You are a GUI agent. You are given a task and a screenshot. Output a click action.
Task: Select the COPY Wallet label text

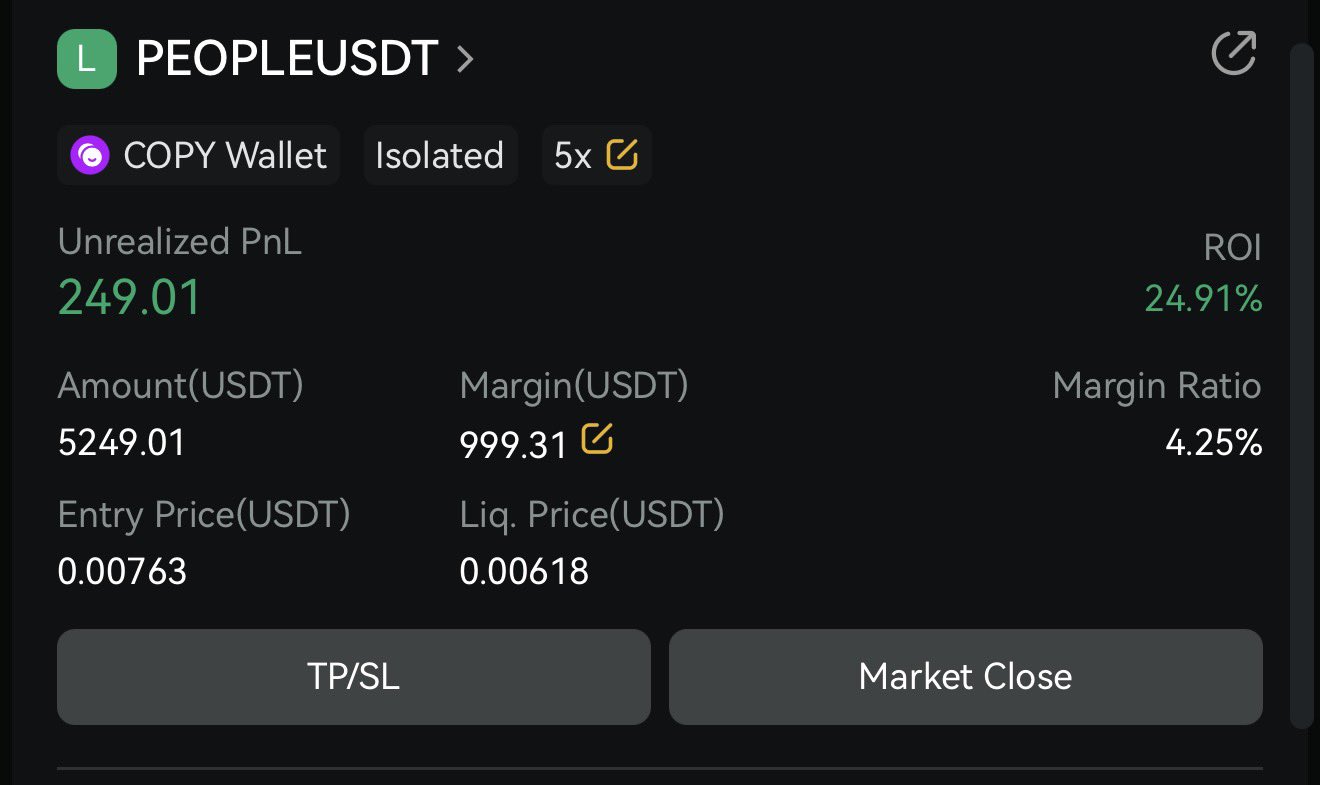point(225,156)
